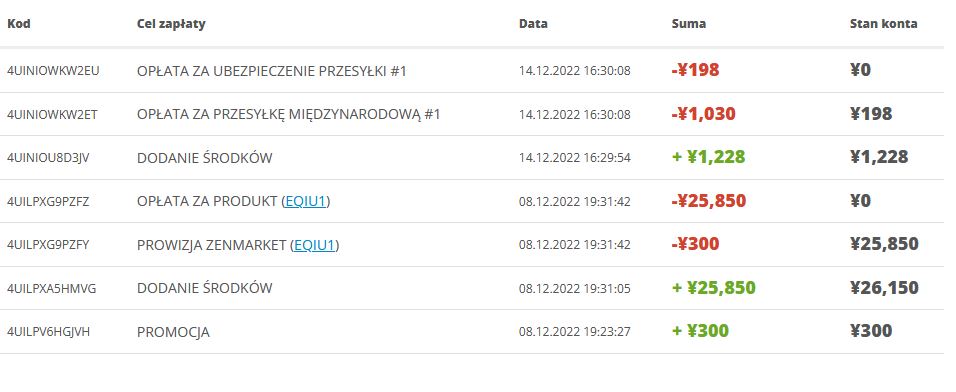Click the Suma column header
The height and width of the screenshot is (392, 956).
[x=689, y=24]
